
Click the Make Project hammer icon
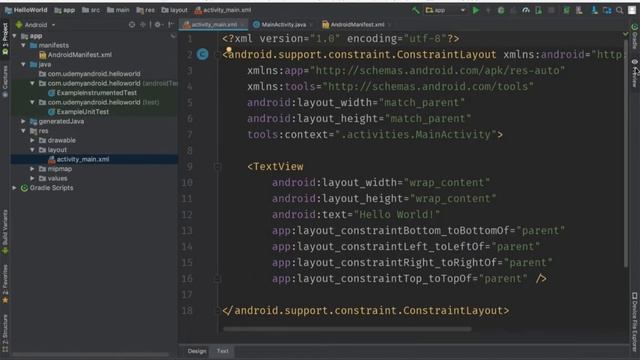tap(416, 10)
